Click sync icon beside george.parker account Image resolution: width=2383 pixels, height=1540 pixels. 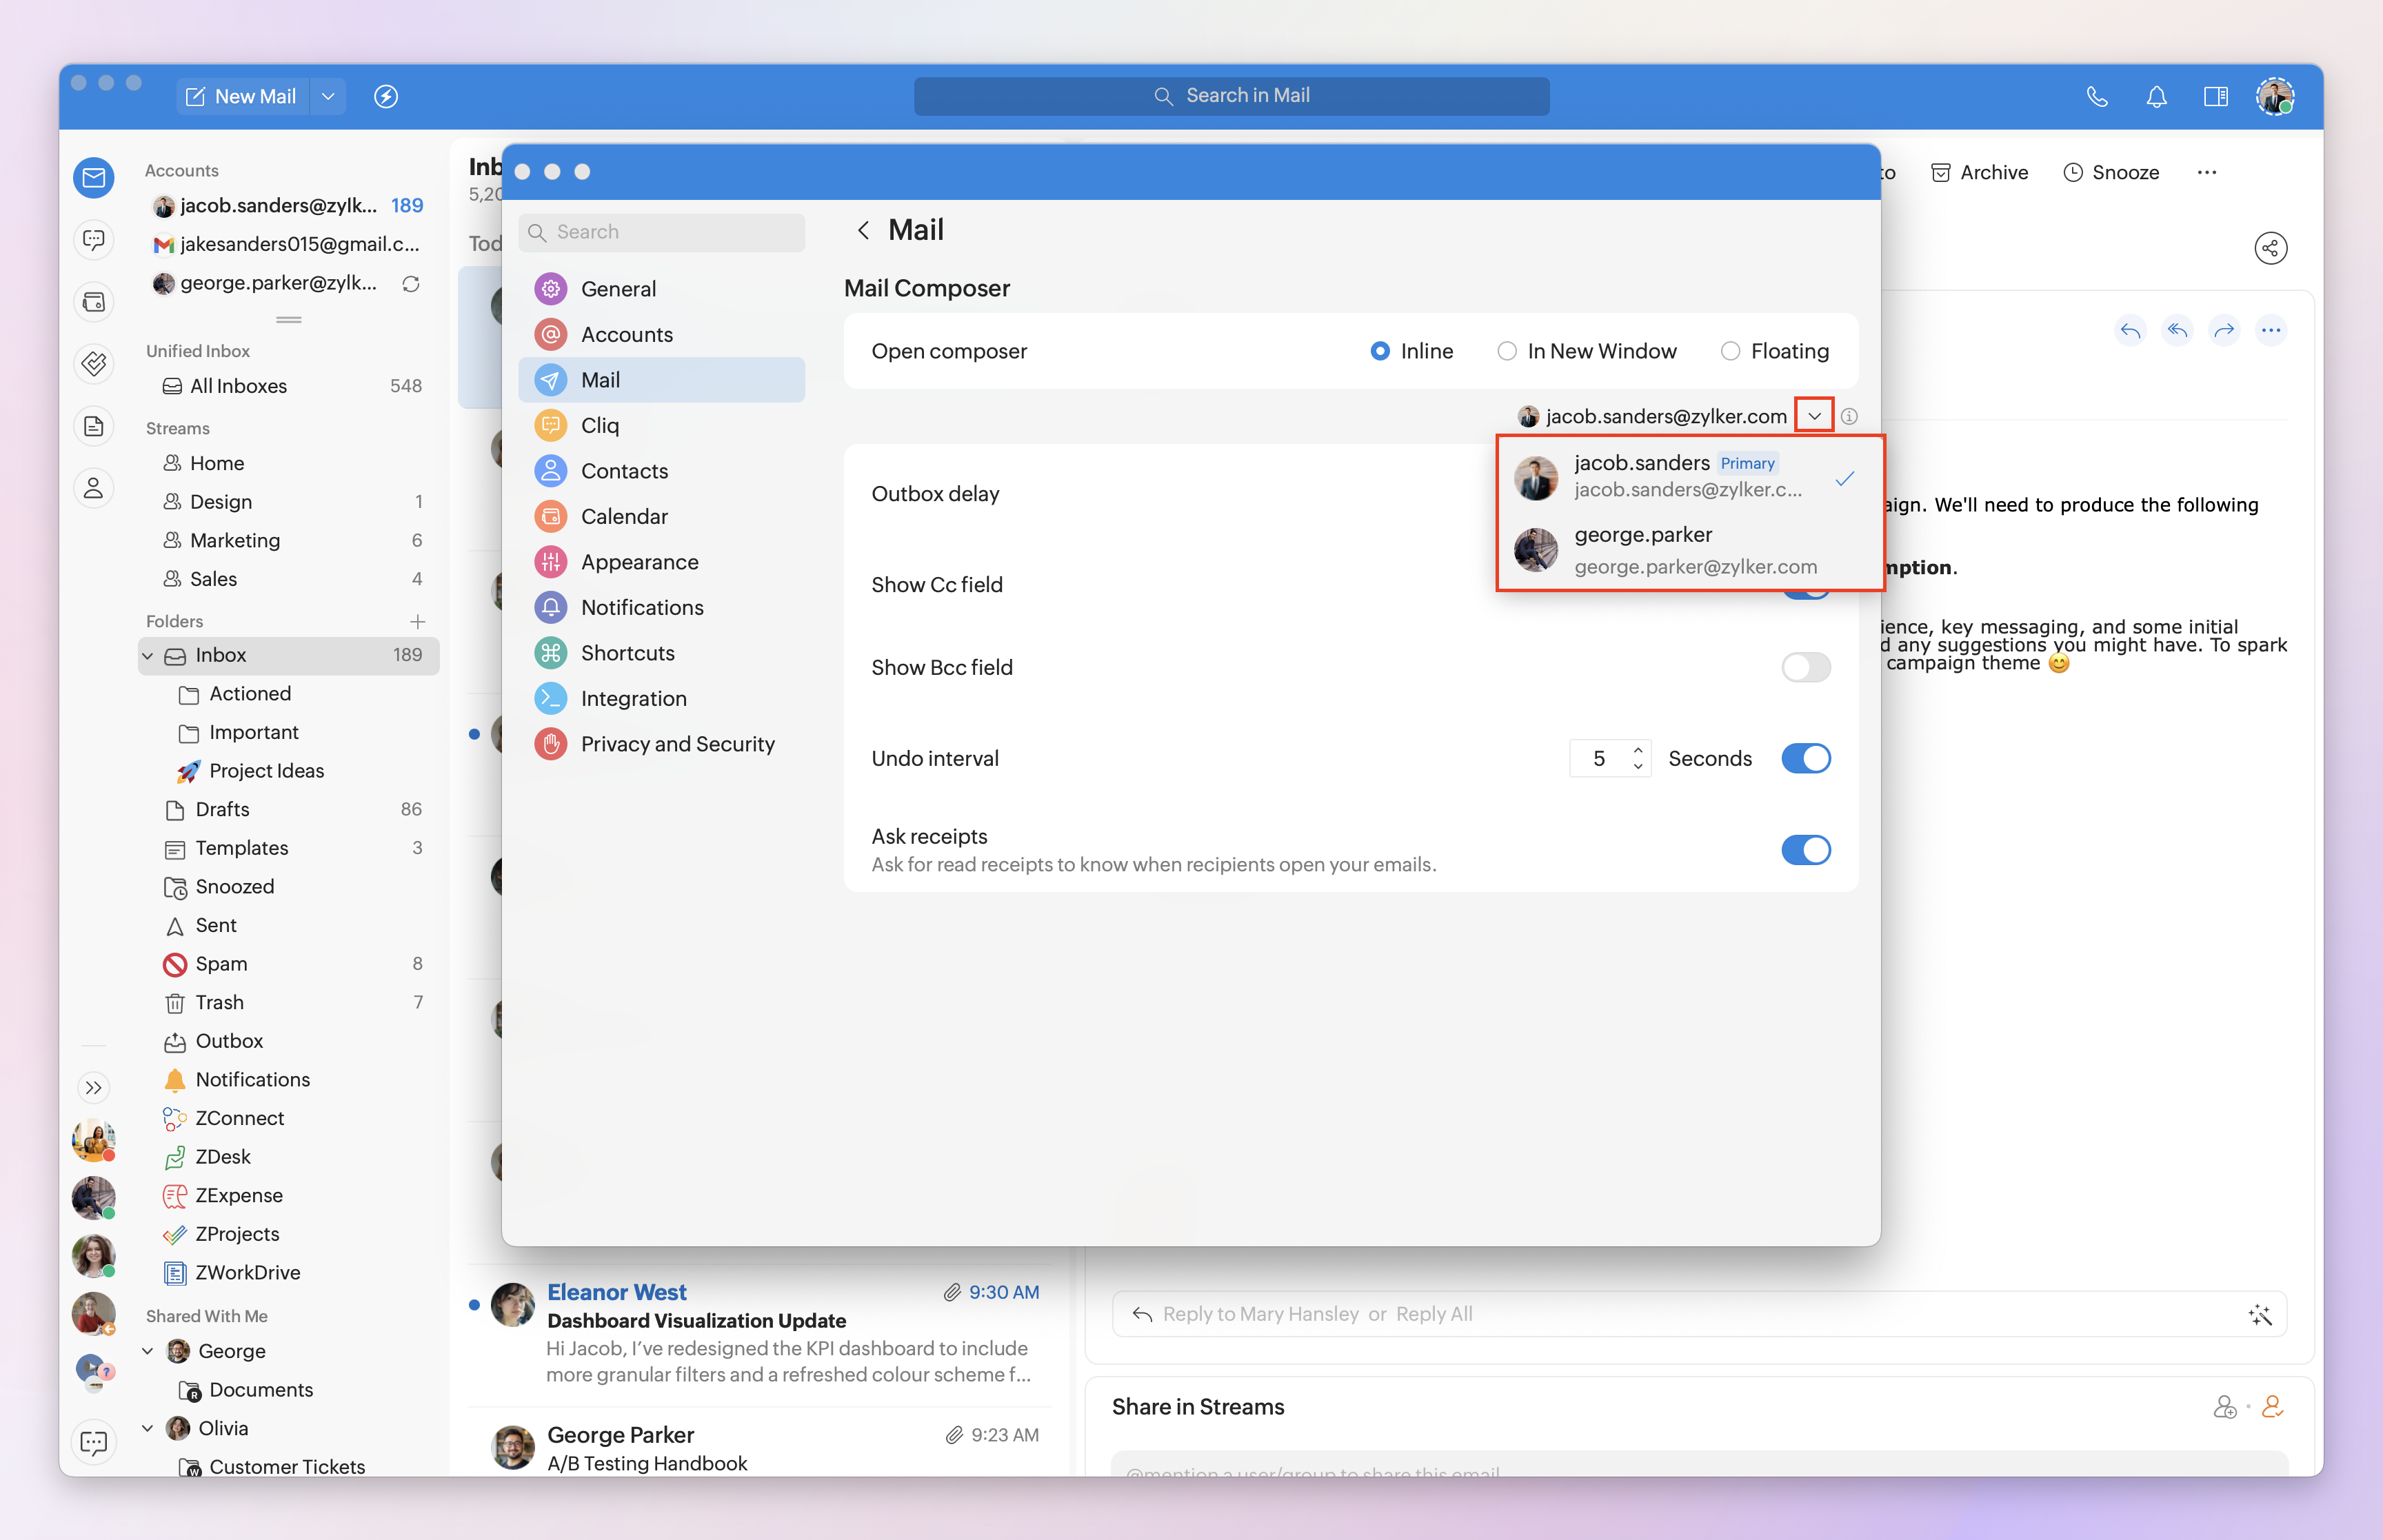411,284
